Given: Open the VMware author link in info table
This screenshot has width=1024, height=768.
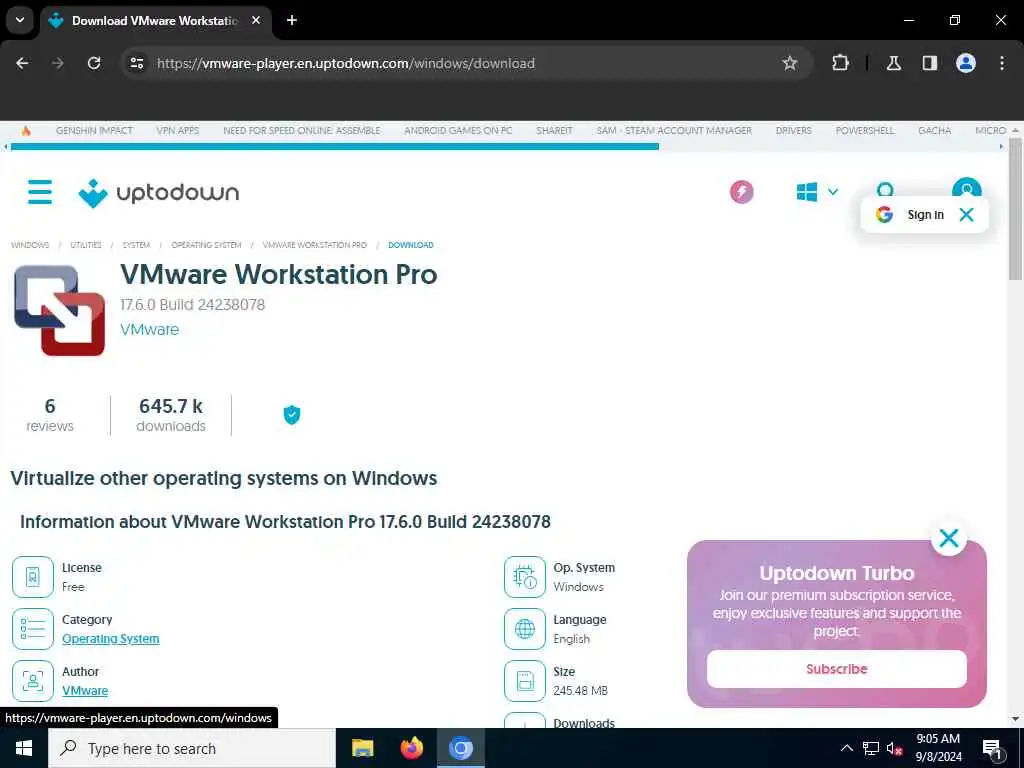Looking at the screenshot, I should [x=85, y=690].
